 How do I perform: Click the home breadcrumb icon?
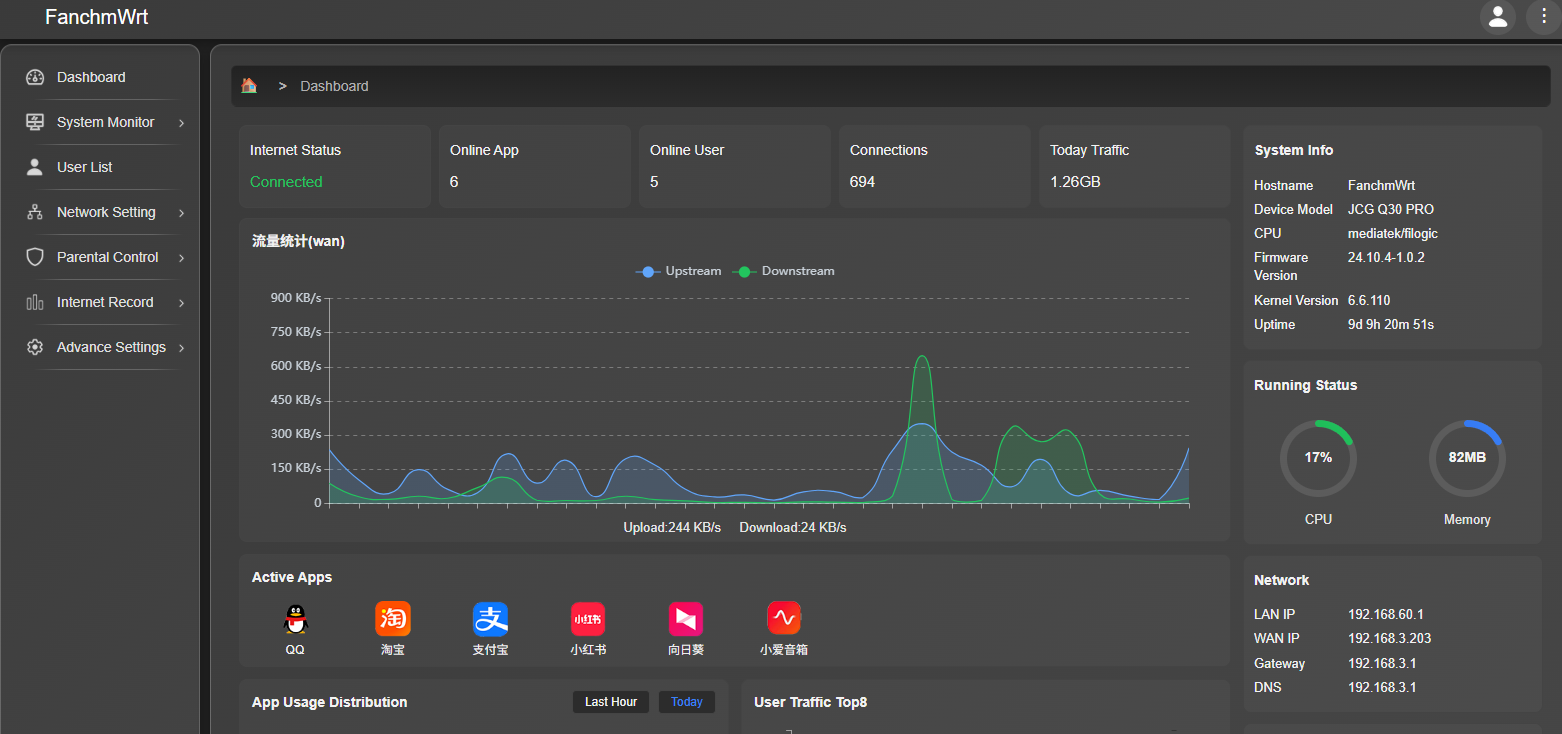tap(249, 85)
